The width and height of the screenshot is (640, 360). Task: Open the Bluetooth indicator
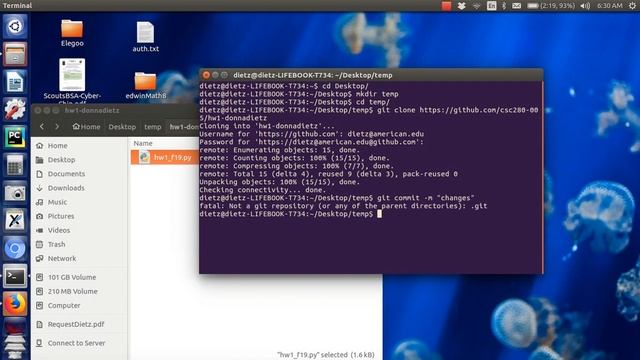(504, 6)
